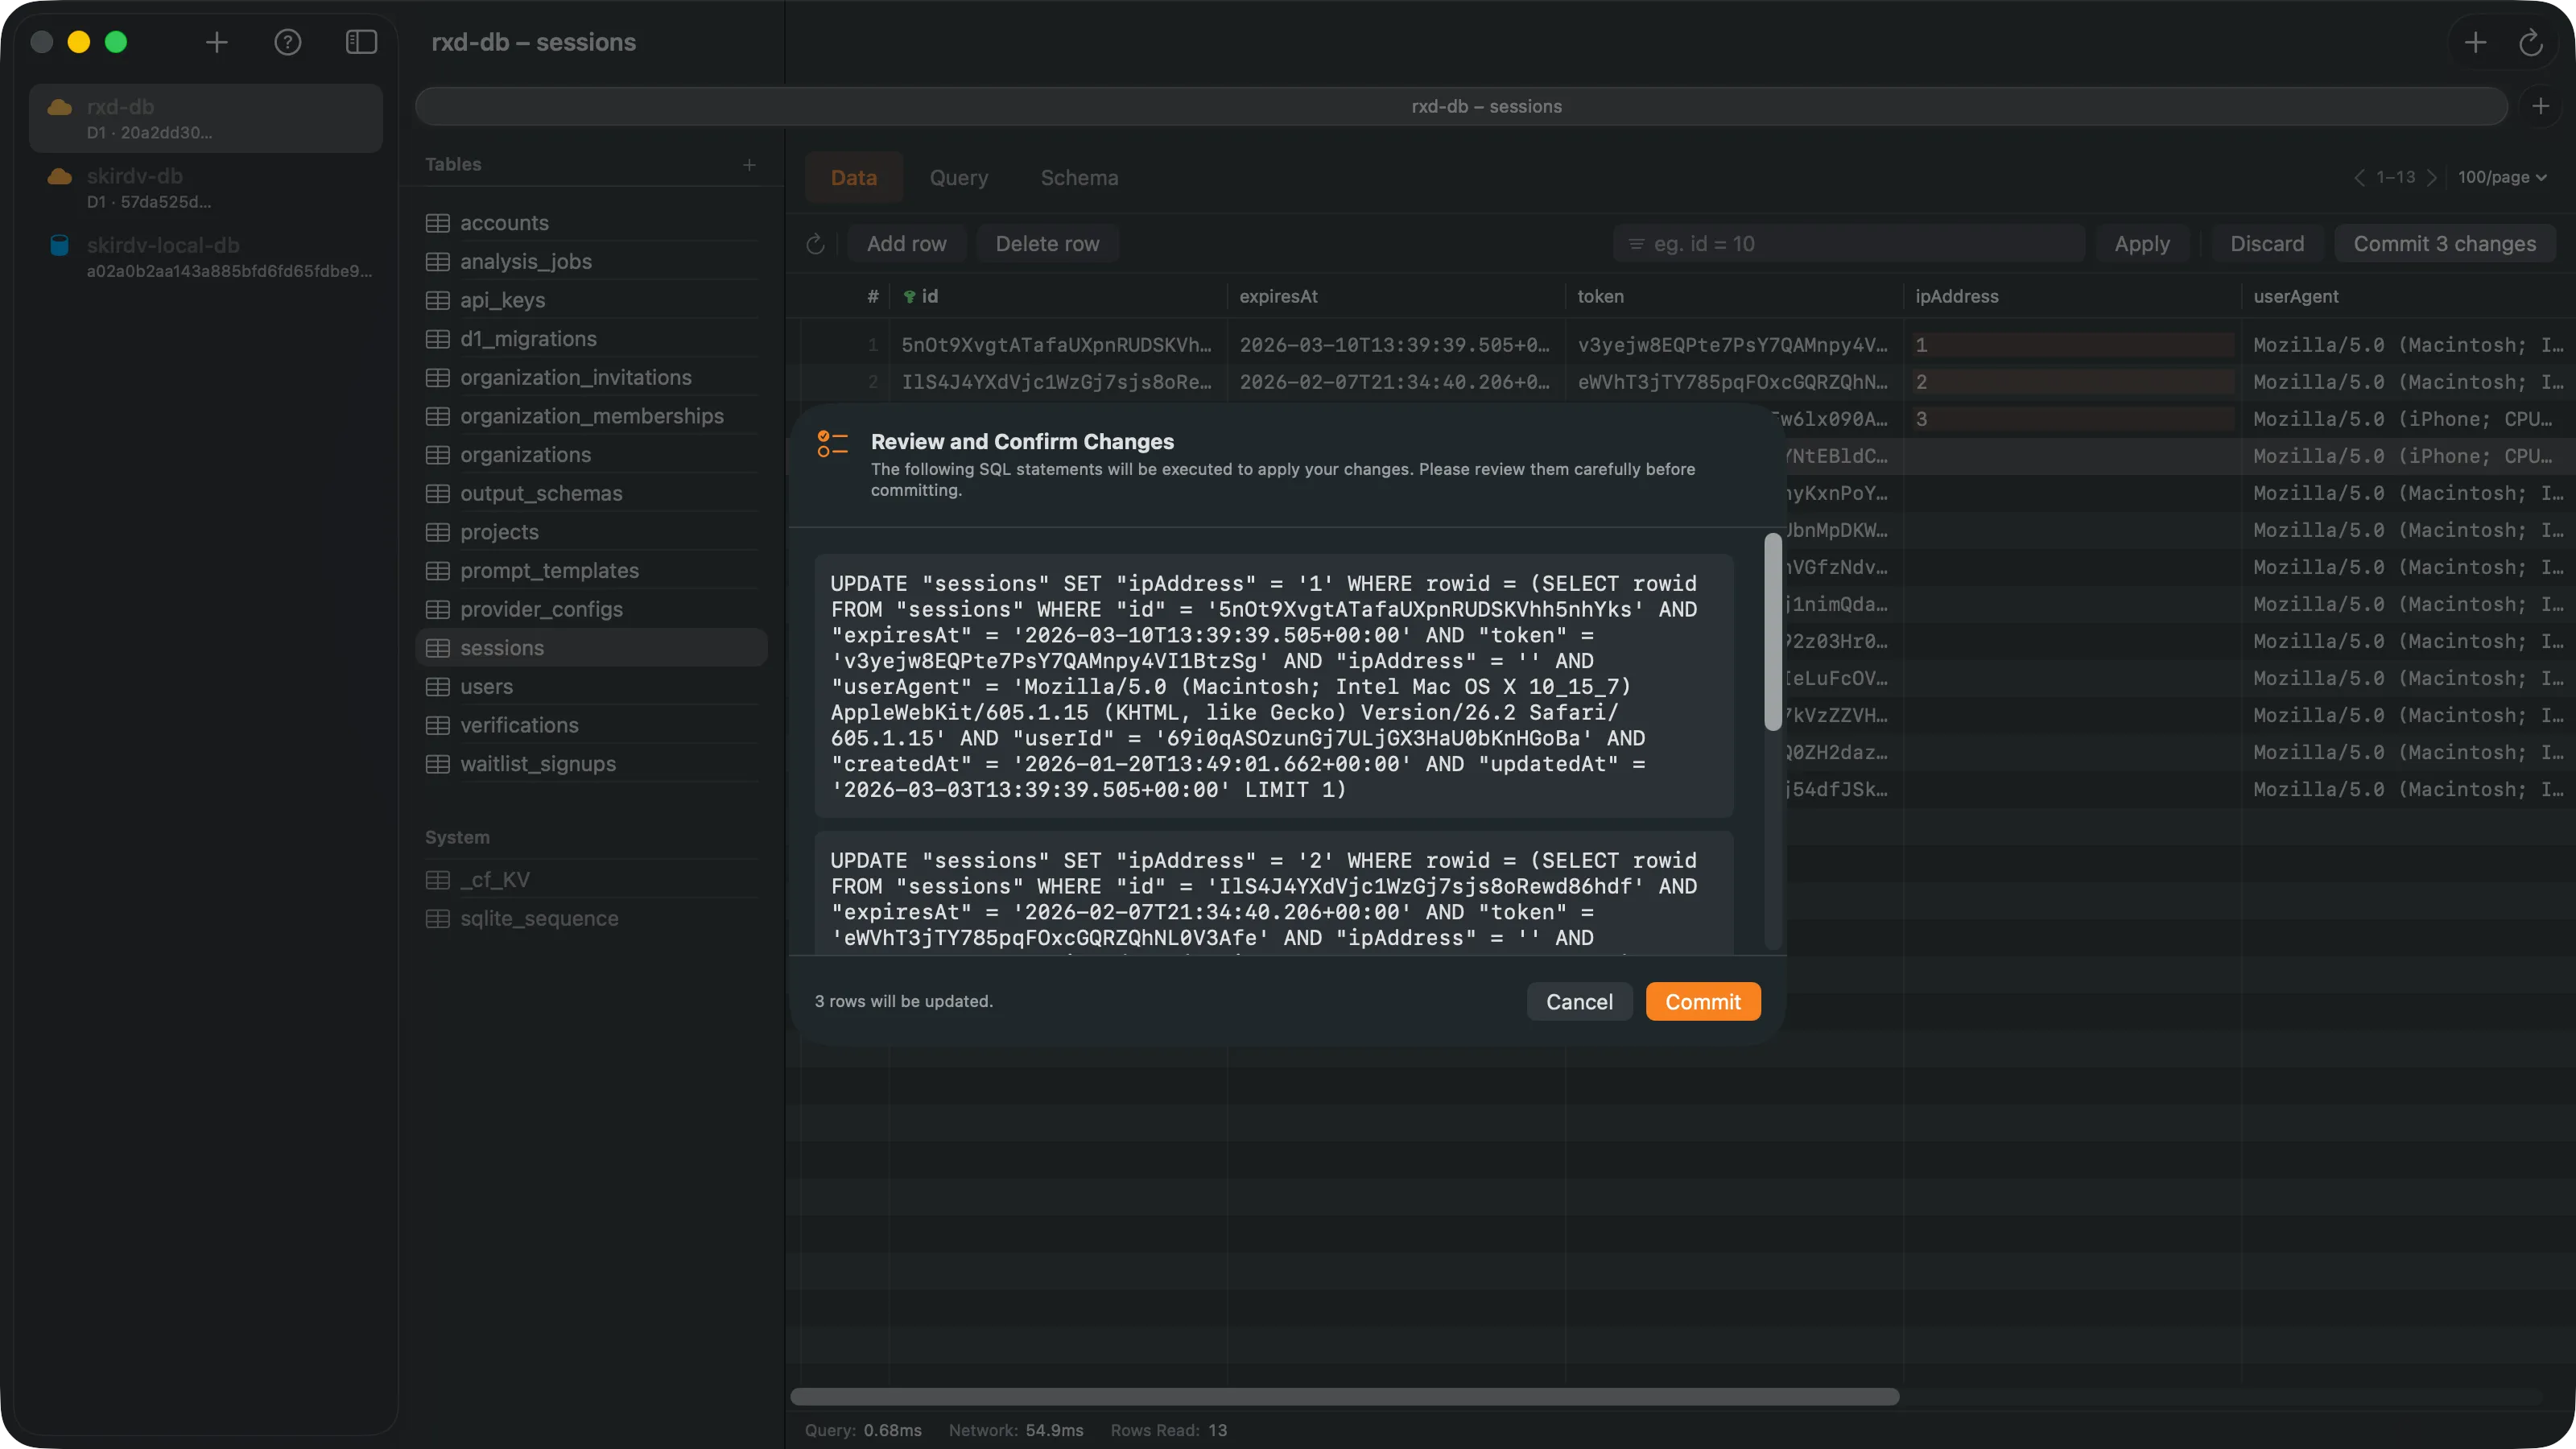Select the users table in the sidebar
The image size is (2576, 1449).
[x=489, y=686]
